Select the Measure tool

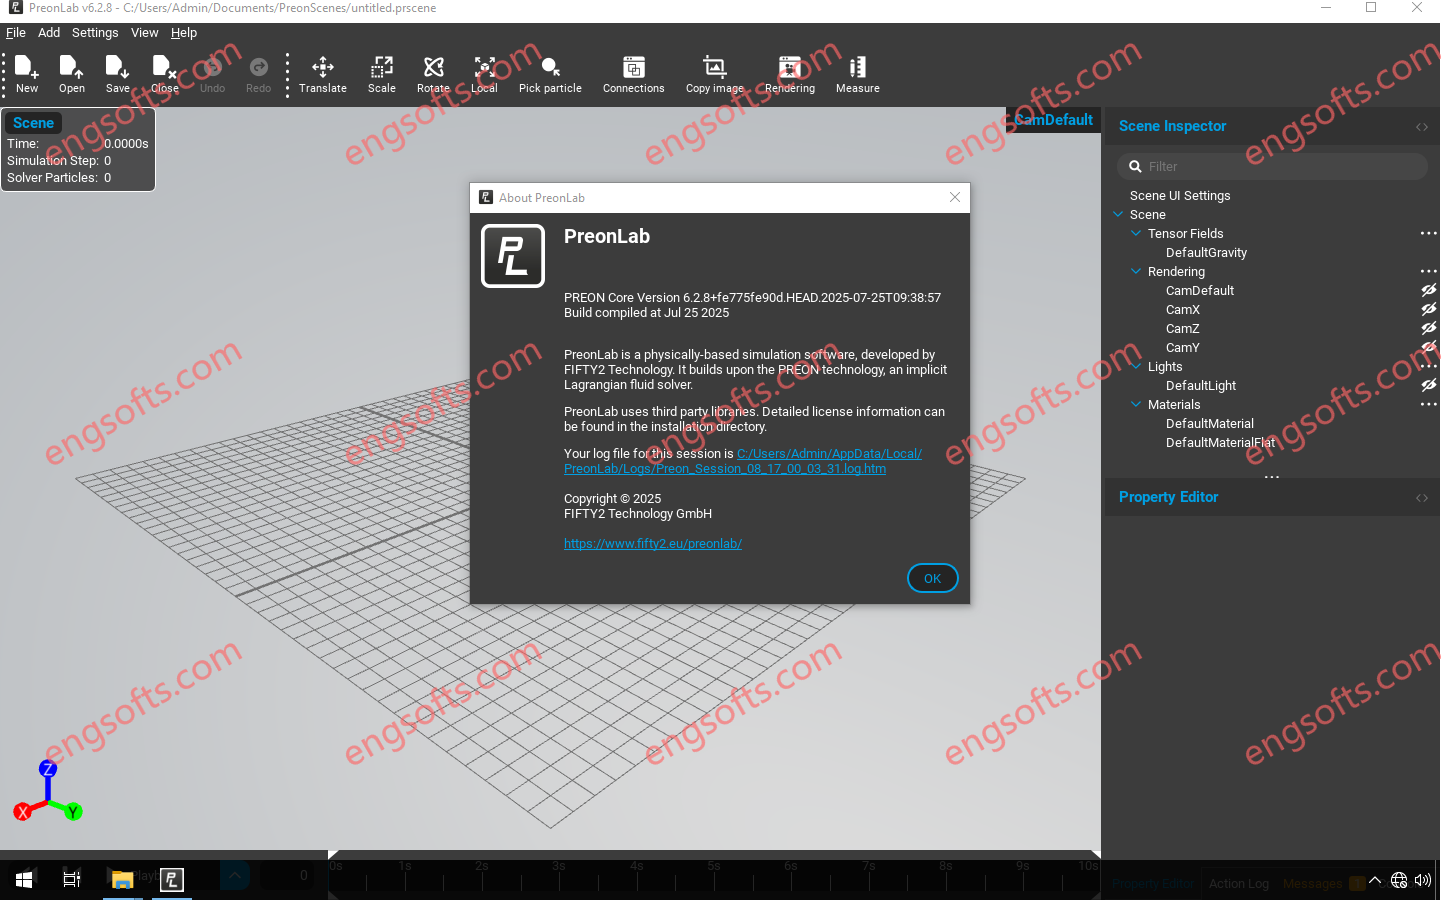click(x=858, y=74)
